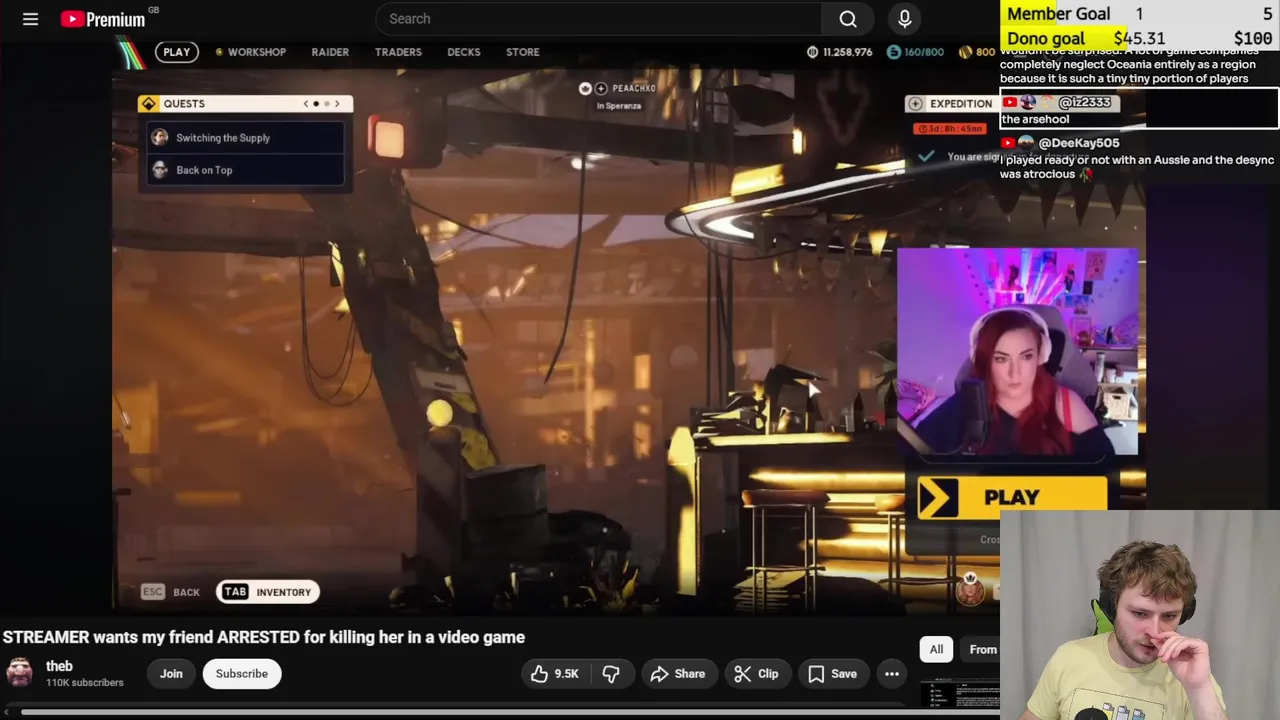The image size is (1280, 720).
Task: Click the Join membership button
Action: coord(171,674)
